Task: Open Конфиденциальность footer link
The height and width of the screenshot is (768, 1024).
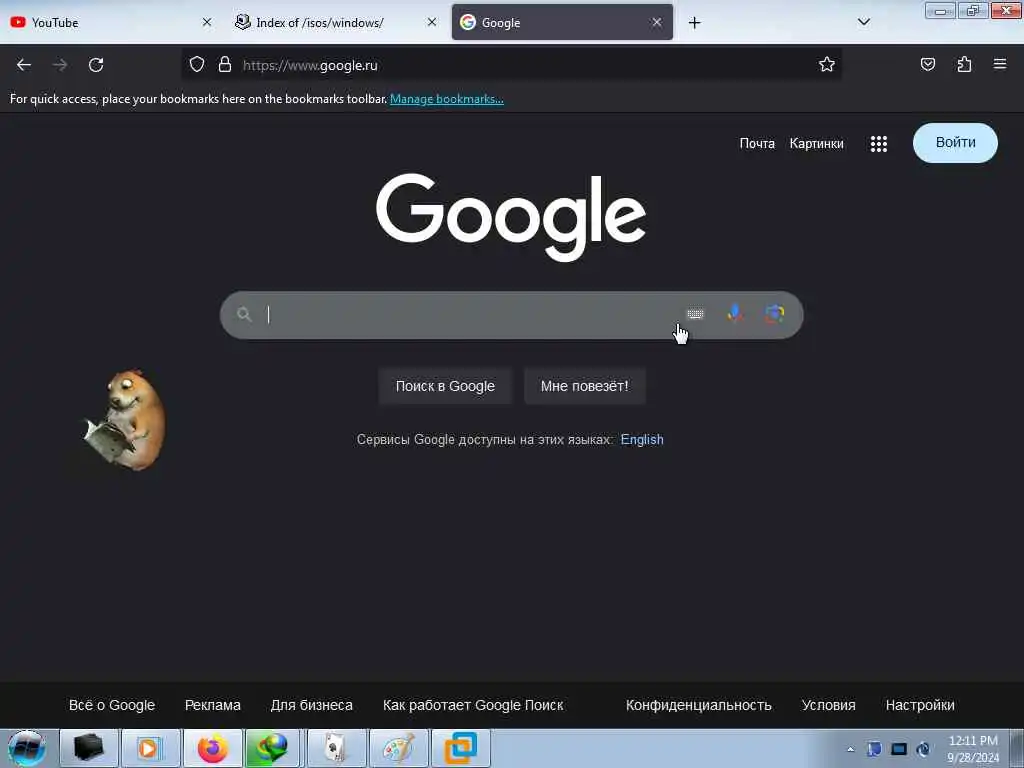Action: (699, 705)
